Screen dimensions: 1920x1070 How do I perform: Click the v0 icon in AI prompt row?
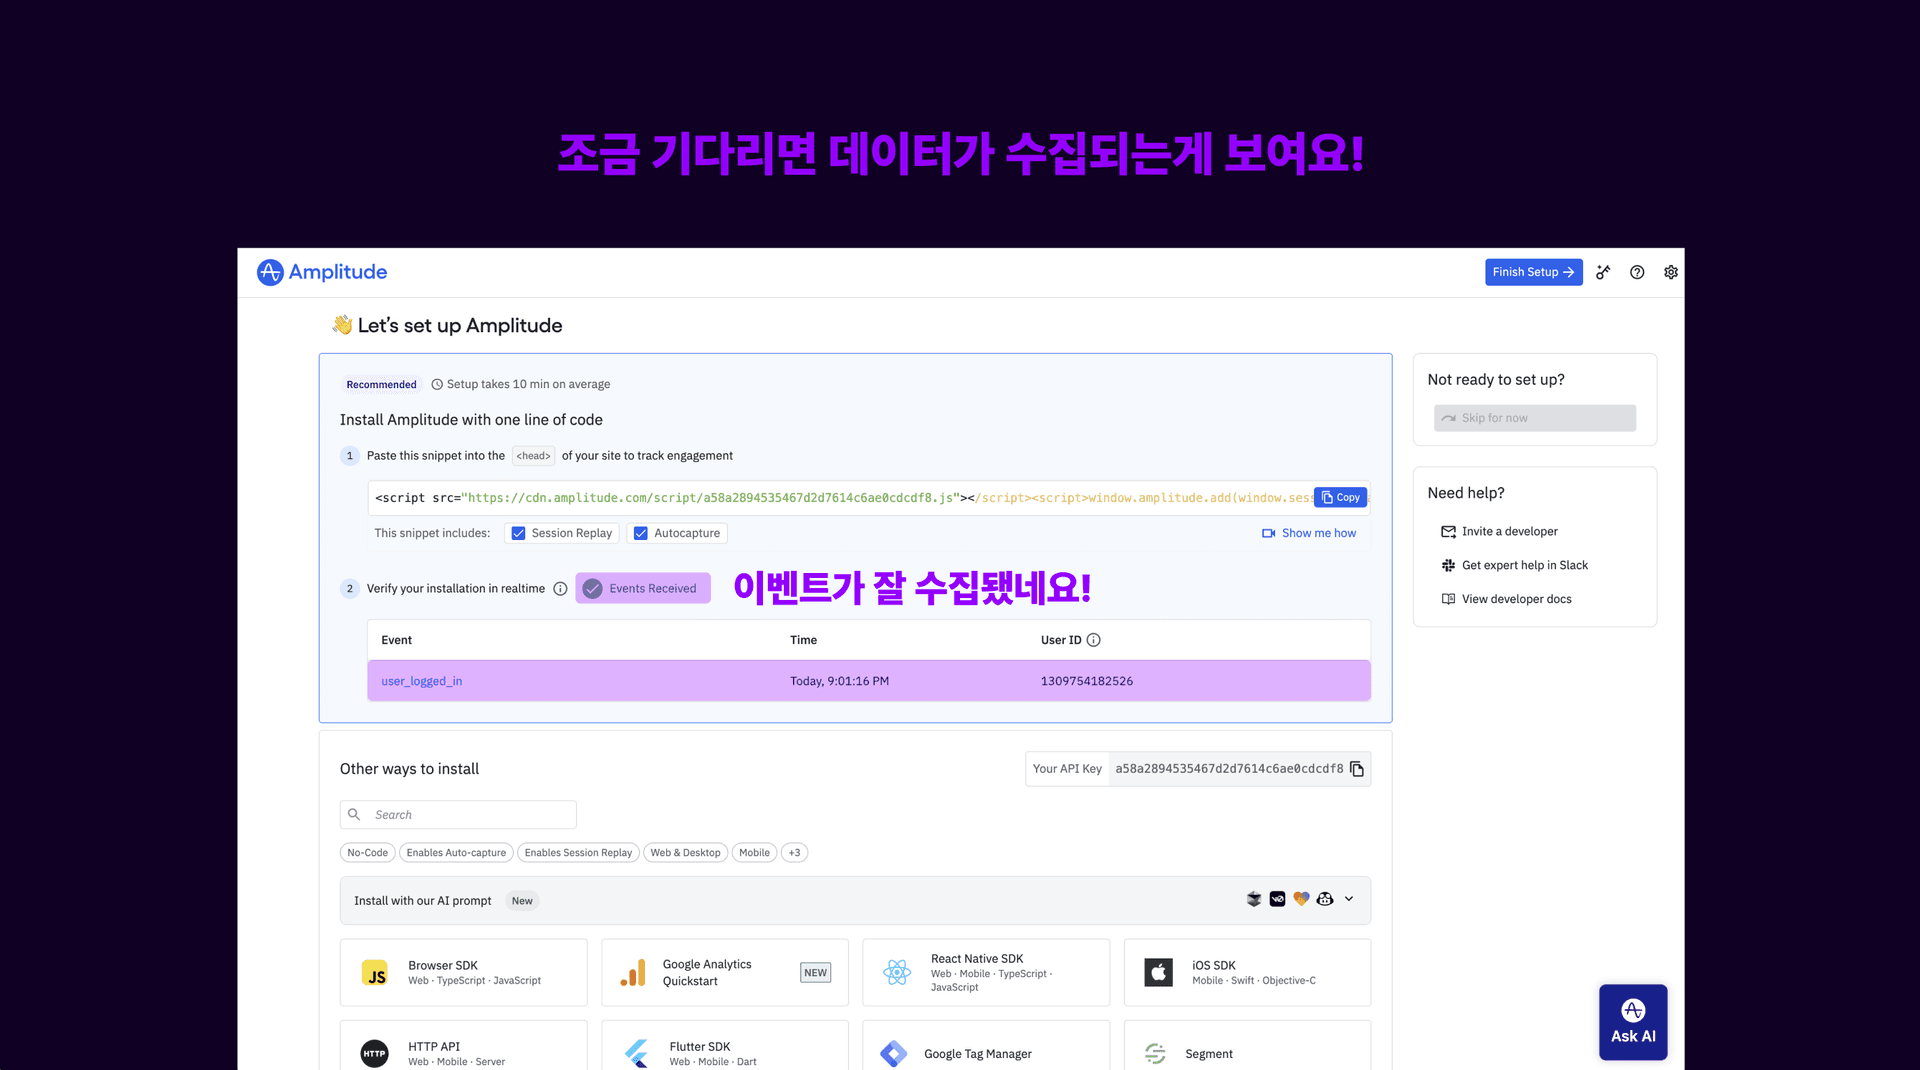click(x=1277, y=899)
